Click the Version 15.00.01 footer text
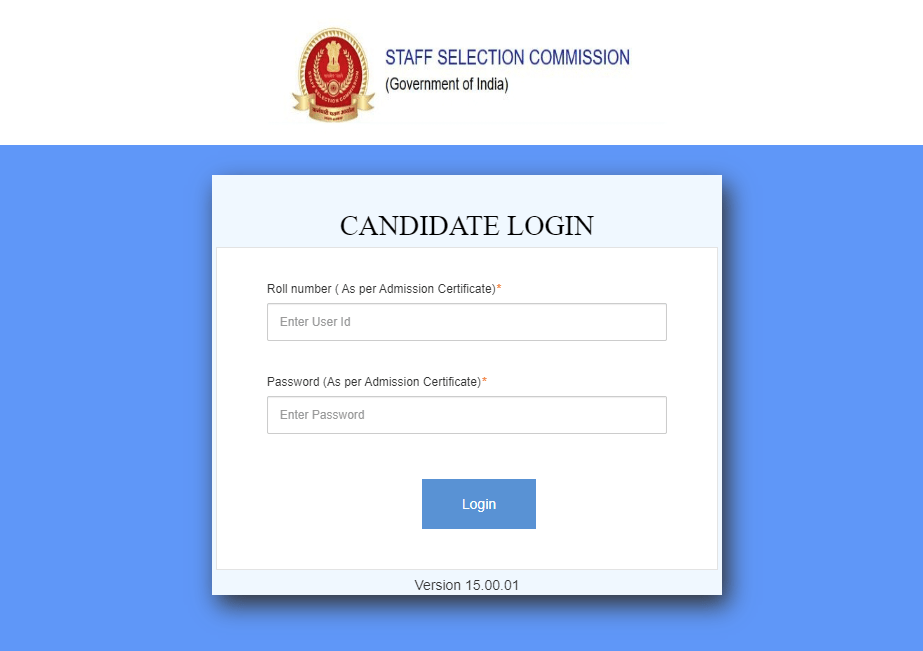 tap(466, 585)
